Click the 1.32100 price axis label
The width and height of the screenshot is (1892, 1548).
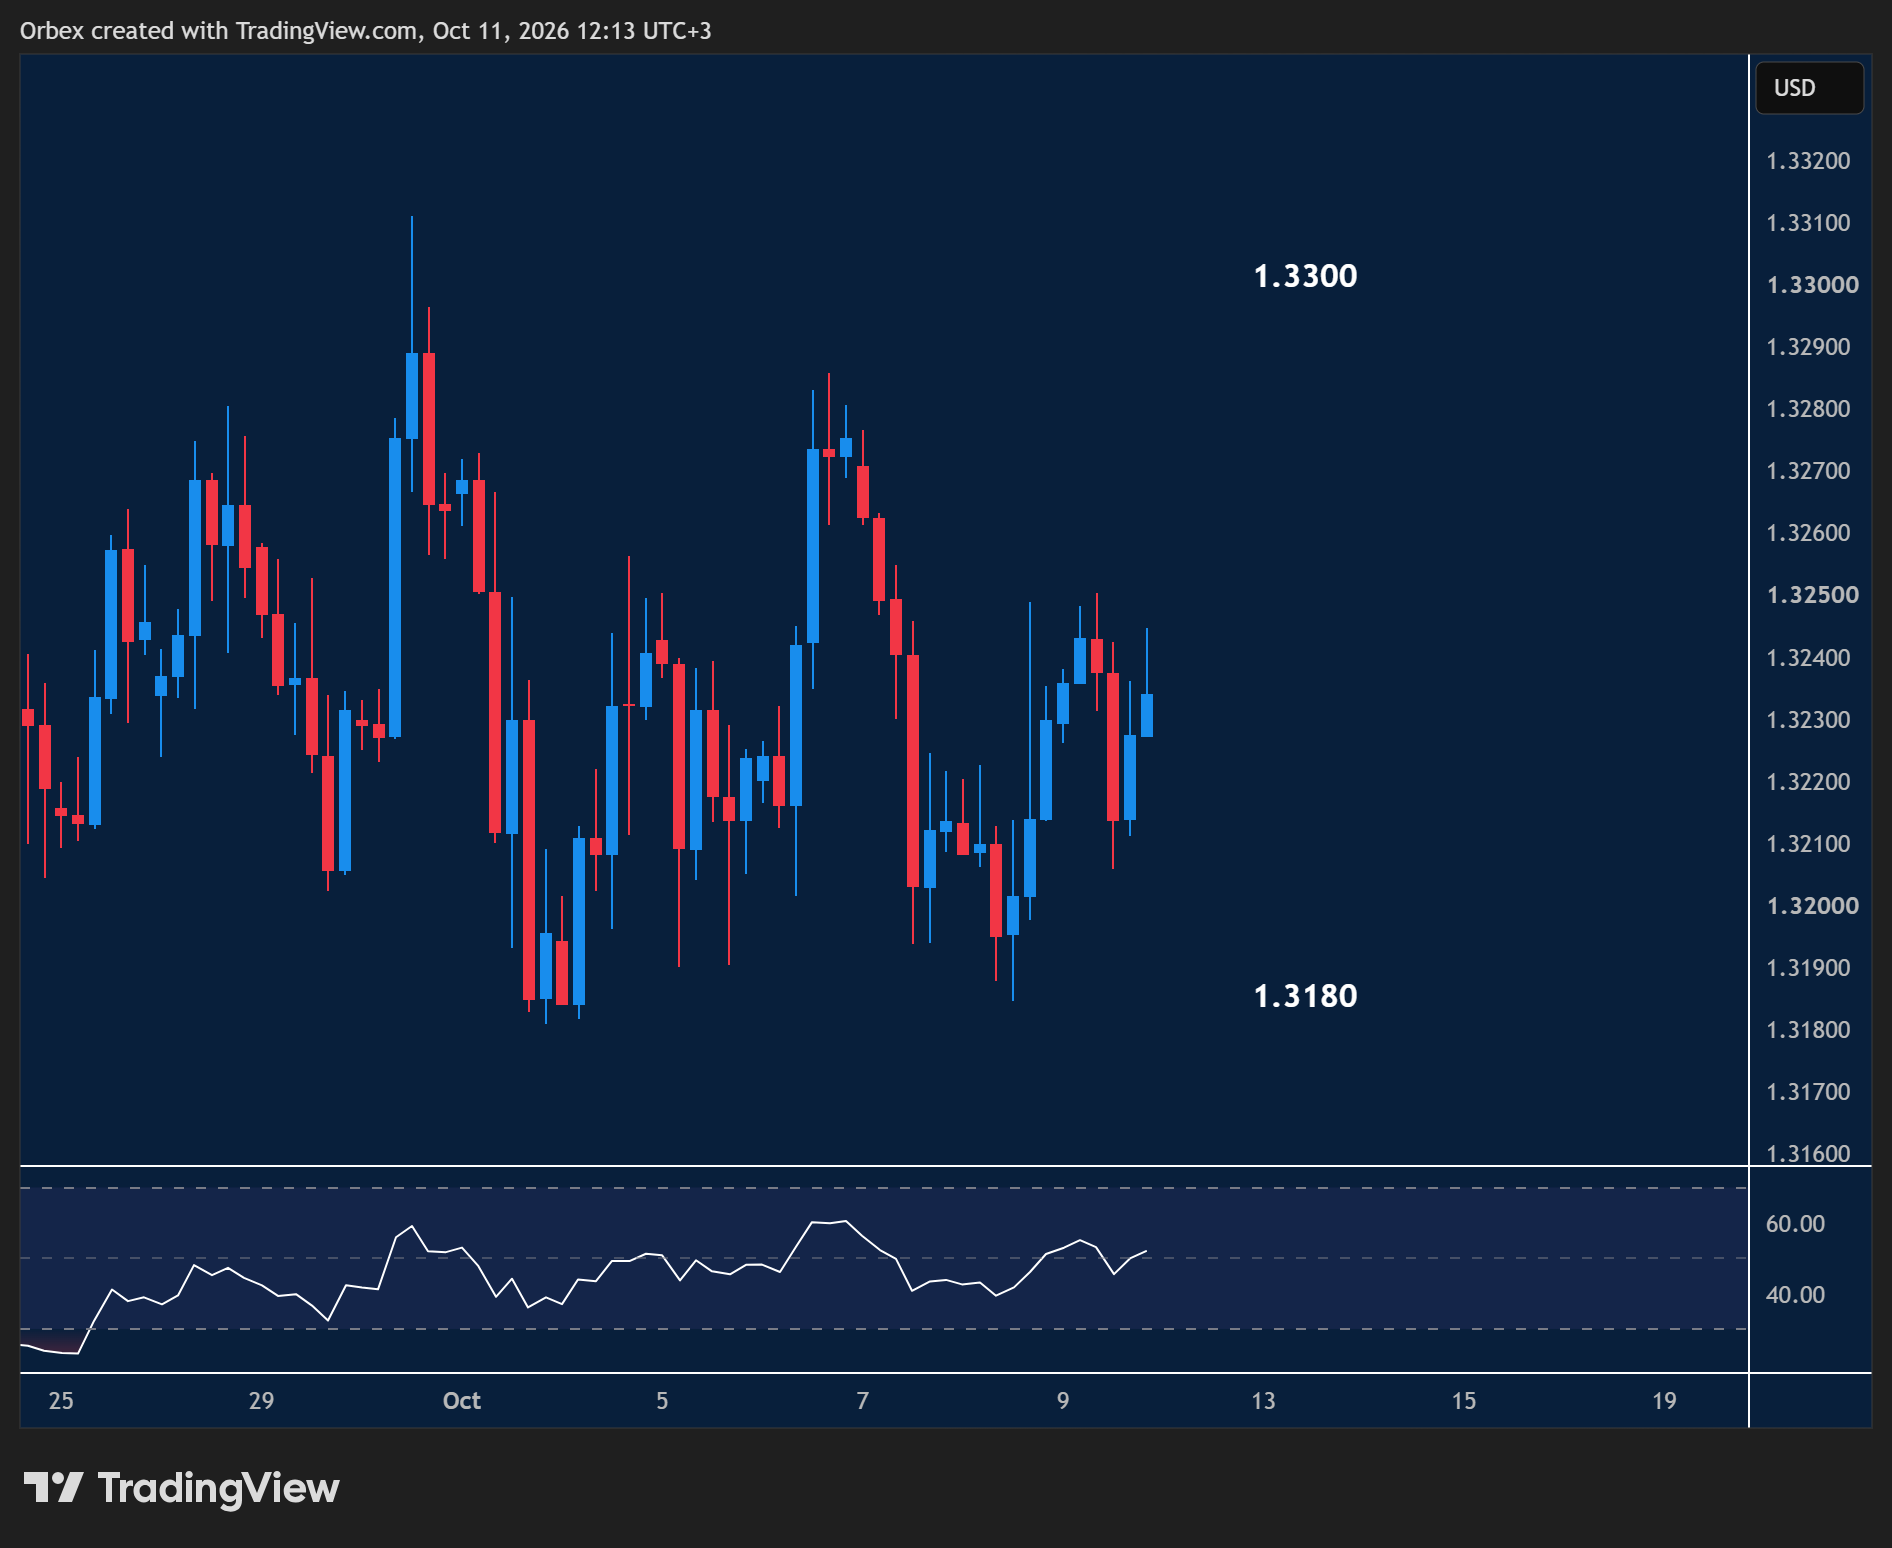(1808, 844)
